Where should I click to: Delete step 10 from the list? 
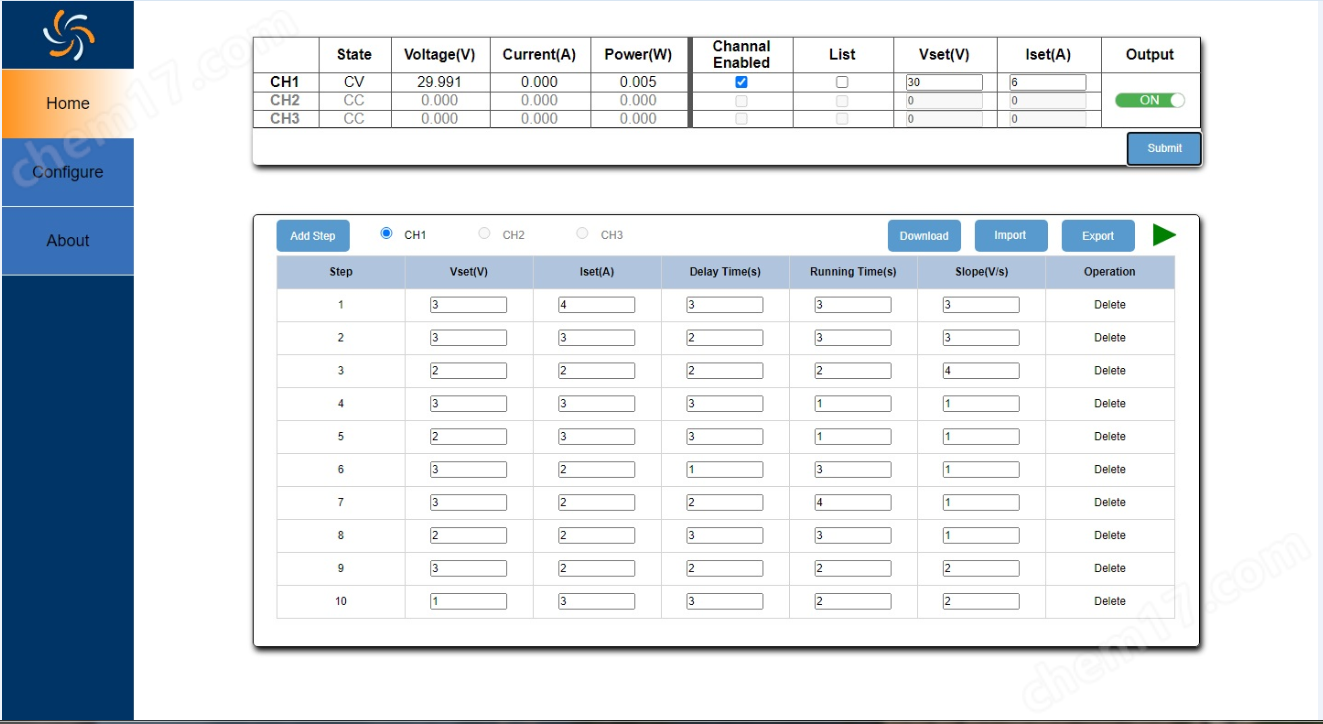1110,602
